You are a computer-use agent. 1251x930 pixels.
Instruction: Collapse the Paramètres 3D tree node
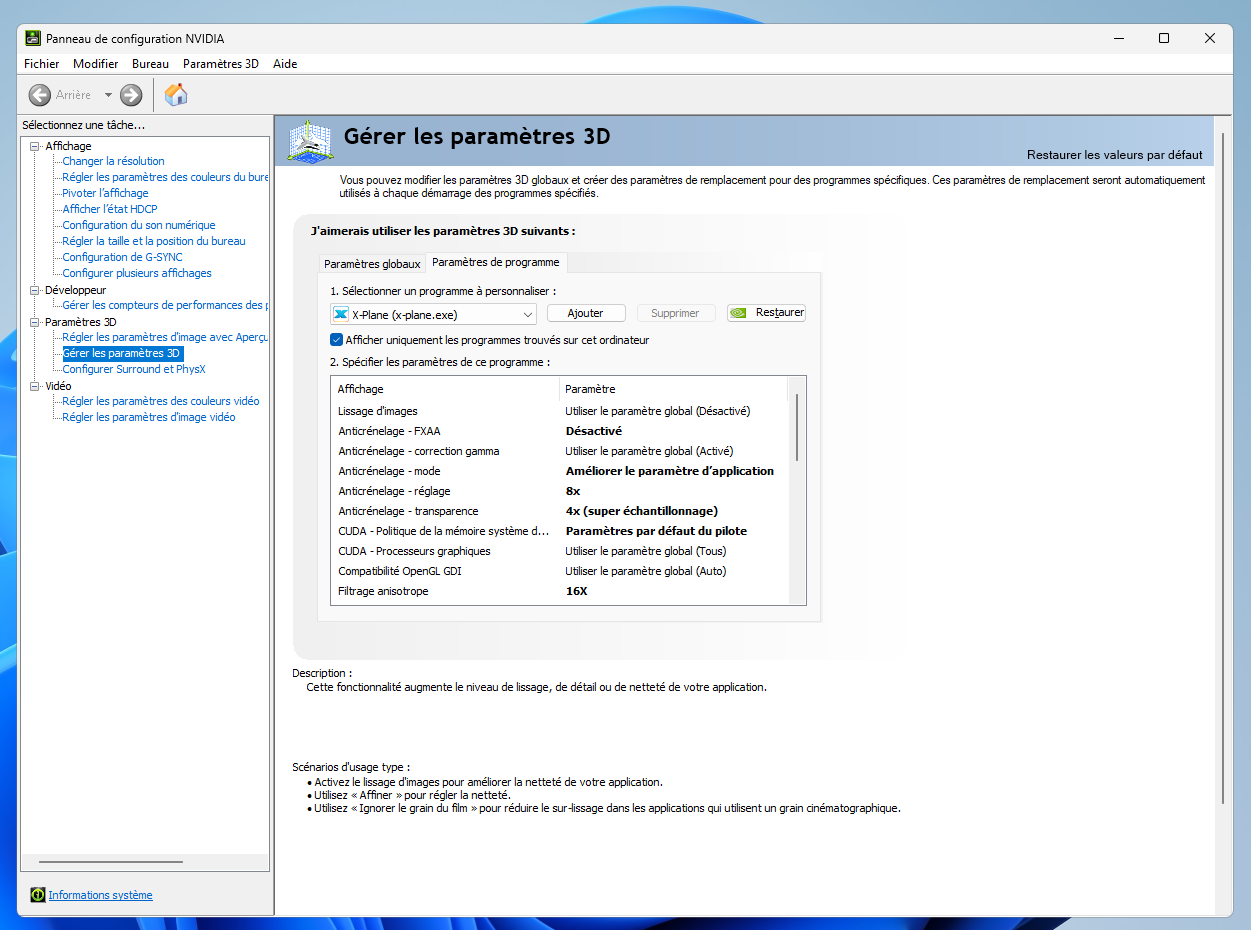point(35,322)
